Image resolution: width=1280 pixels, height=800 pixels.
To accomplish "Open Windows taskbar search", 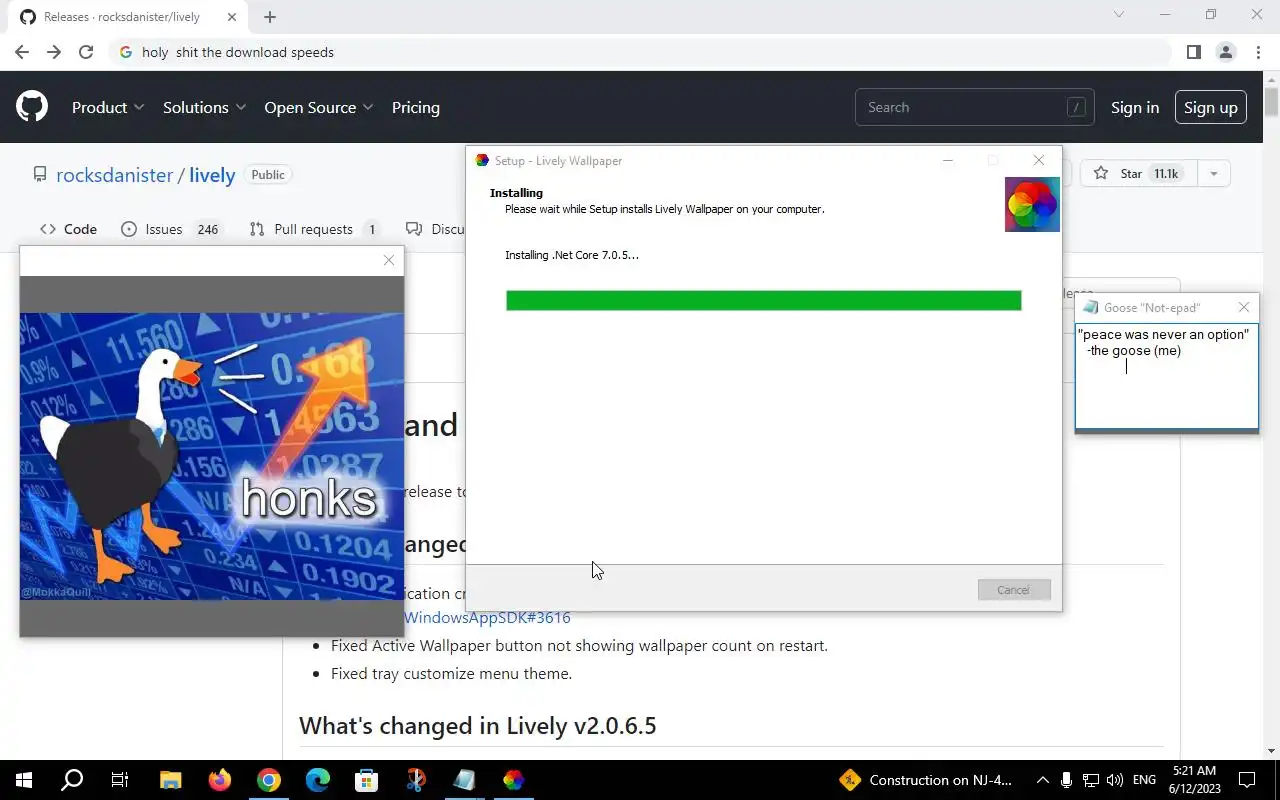I will tap(72, 780).
